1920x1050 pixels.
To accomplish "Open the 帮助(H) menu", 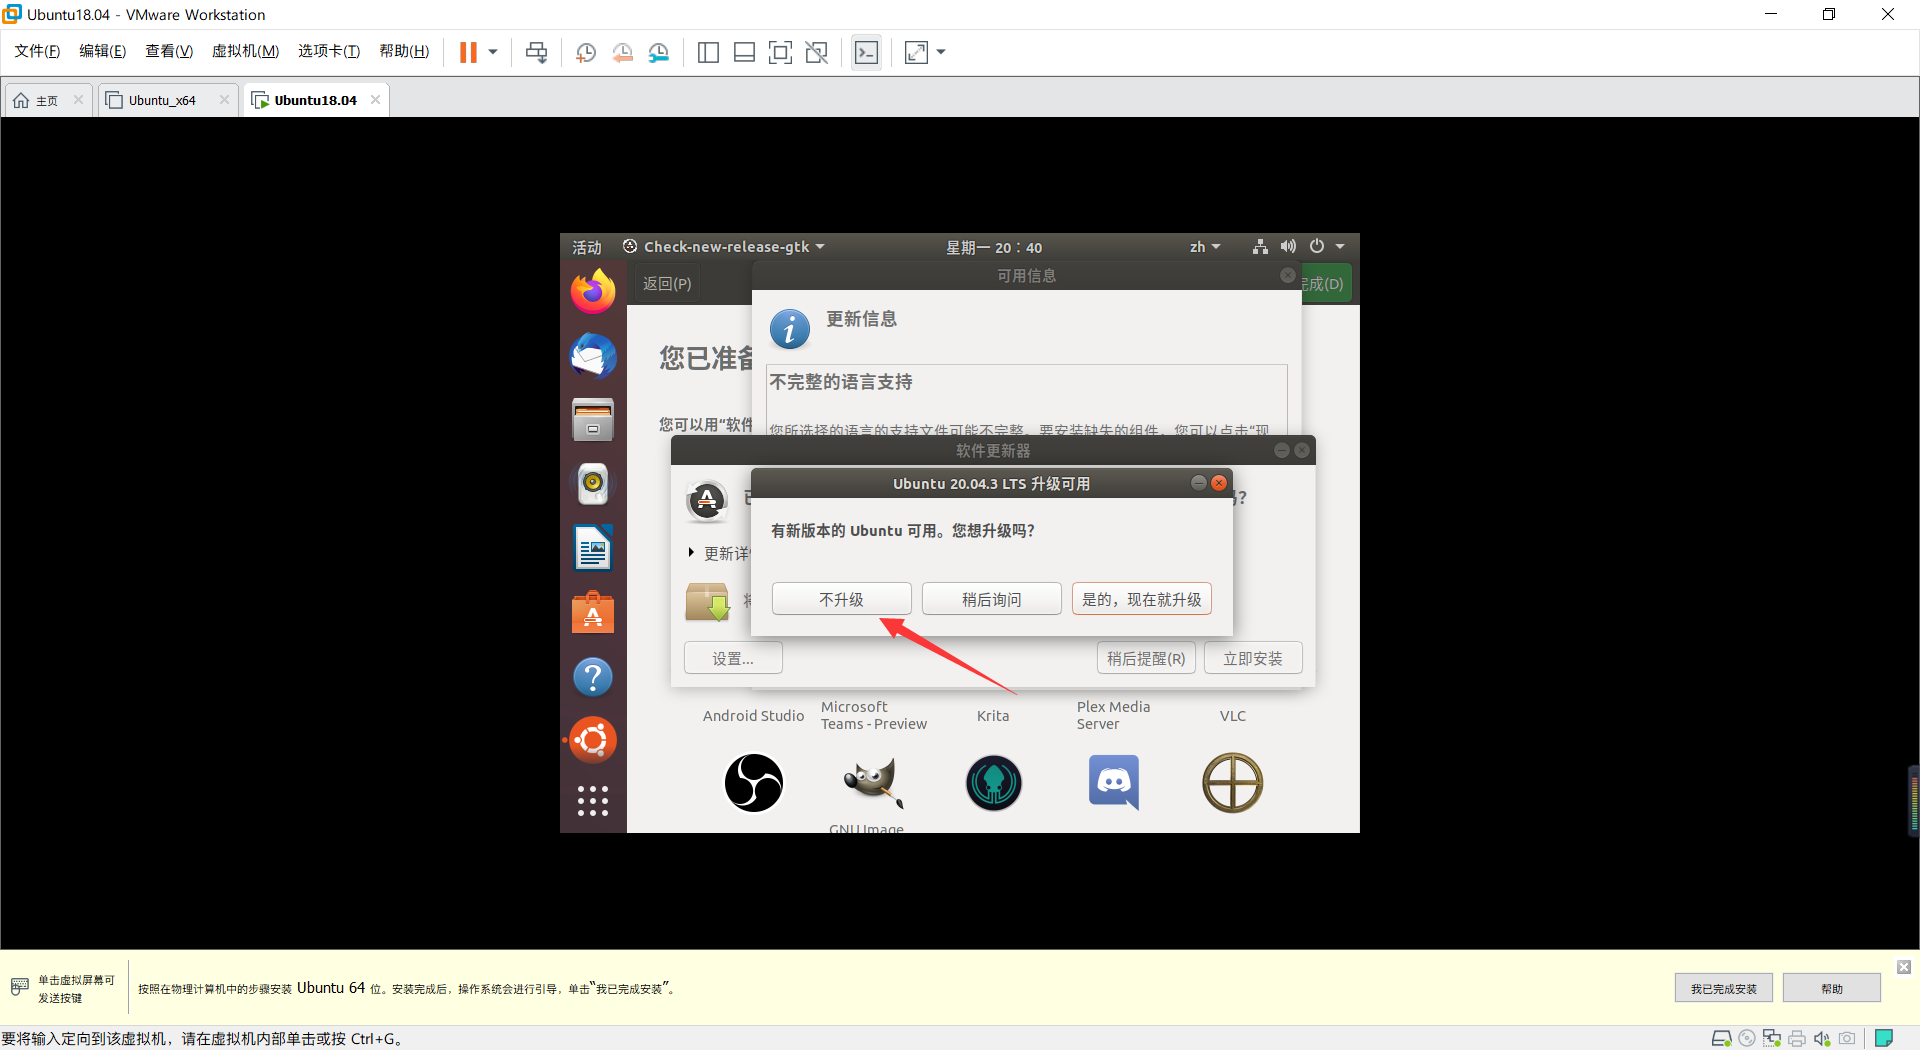I will tap(404, 51).
